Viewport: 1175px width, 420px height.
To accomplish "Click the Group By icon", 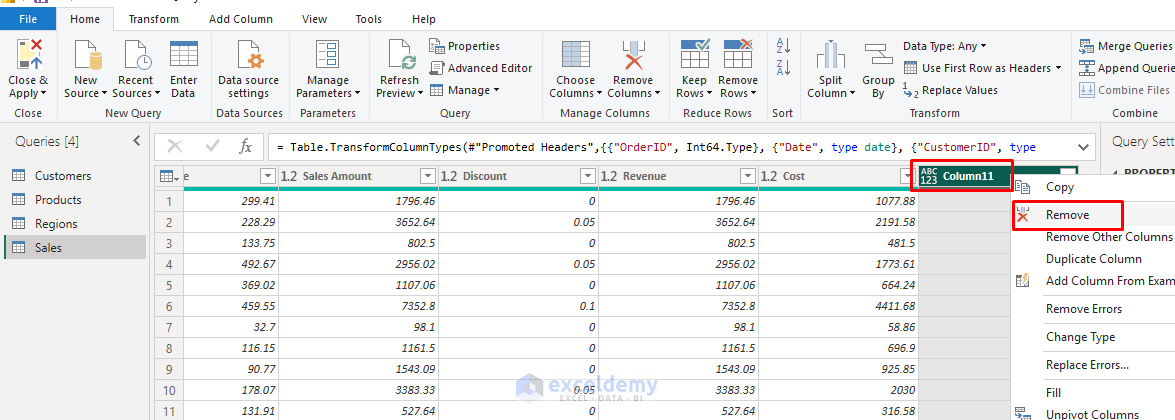I will [878, 56].
